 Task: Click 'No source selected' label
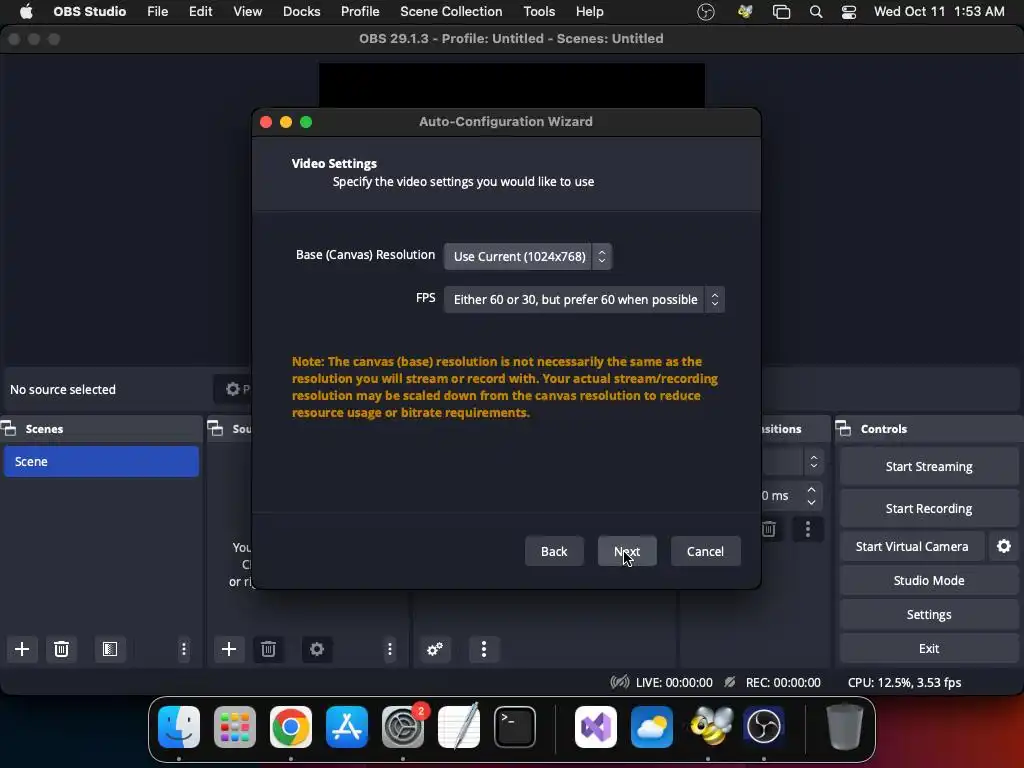(x=63, y=389)
